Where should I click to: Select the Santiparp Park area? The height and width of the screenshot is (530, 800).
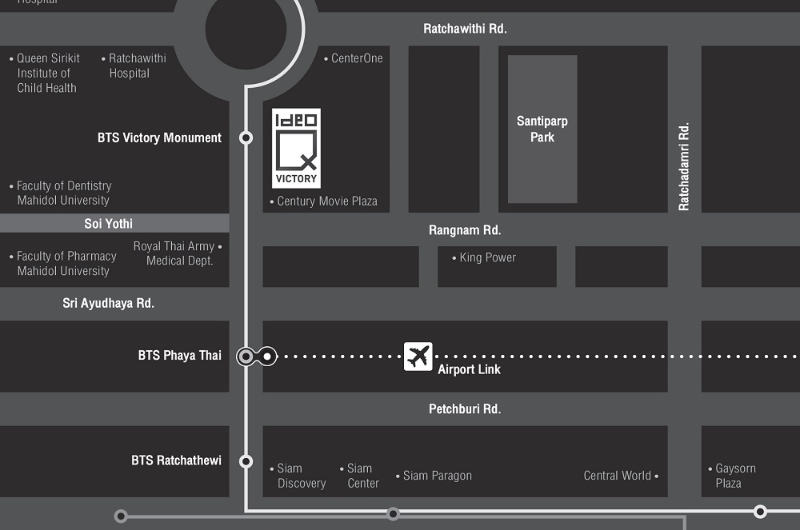pyautogui.click(x=542, y=129)
